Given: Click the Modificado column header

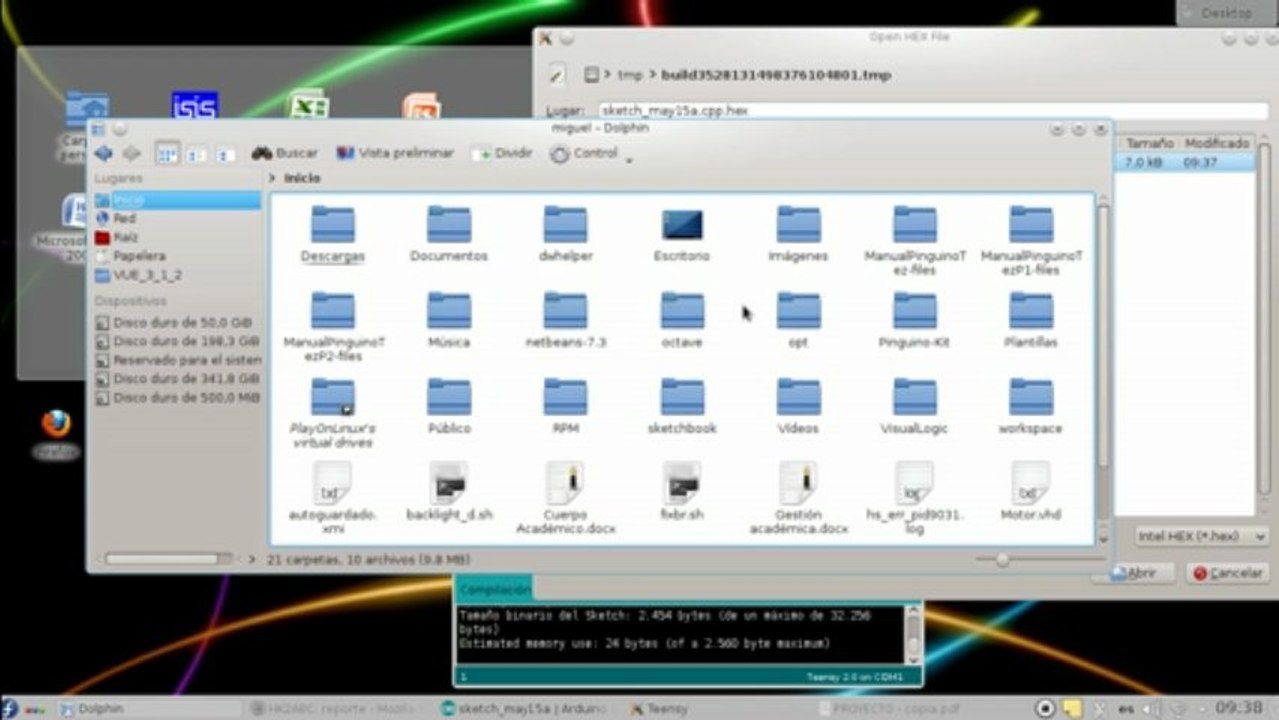Looking at the screenshot, I should 1217,144.
